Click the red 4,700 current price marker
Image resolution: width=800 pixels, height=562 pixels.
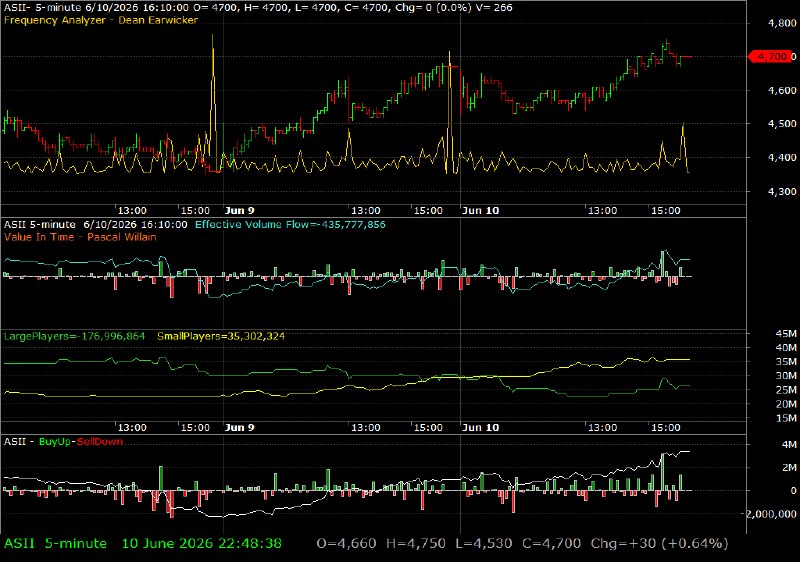pyautogui.click(x=771, y=56)
